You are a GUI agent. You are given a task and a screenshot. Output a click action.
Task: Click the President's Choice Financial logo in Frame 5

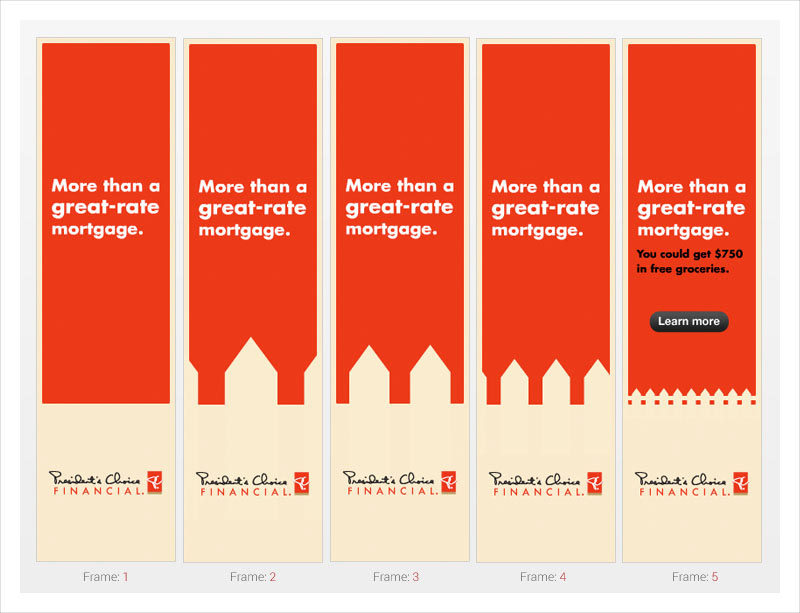691,483
